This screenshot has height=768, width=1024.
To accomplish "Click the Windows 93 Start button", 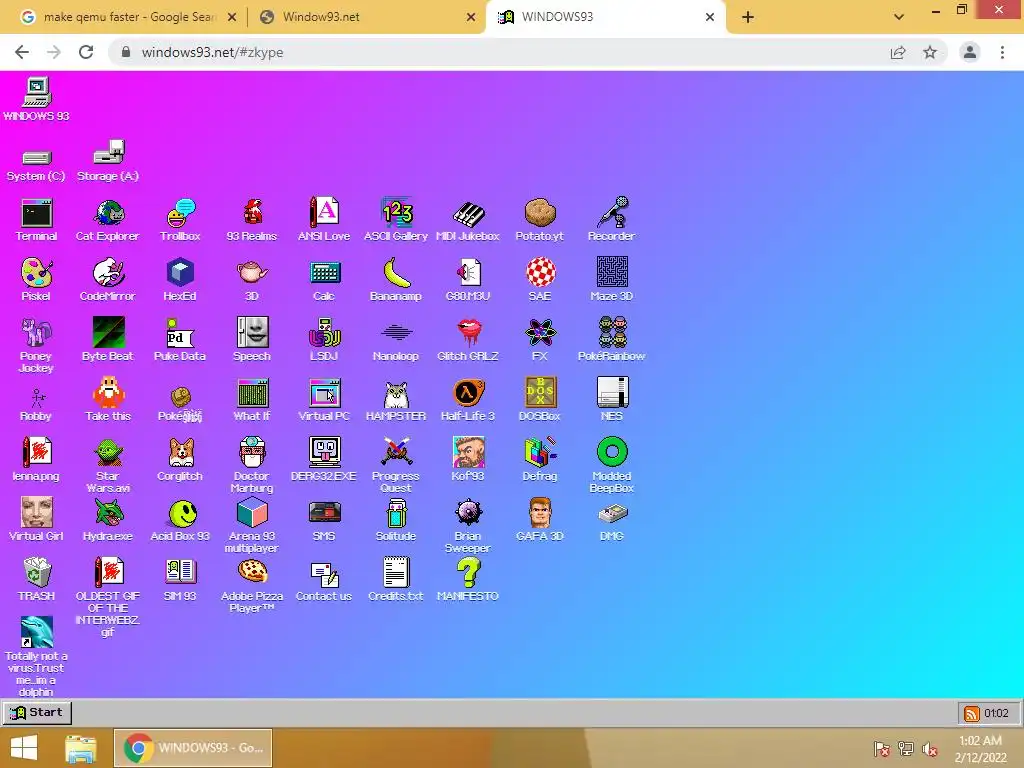I will click(37, 712).
